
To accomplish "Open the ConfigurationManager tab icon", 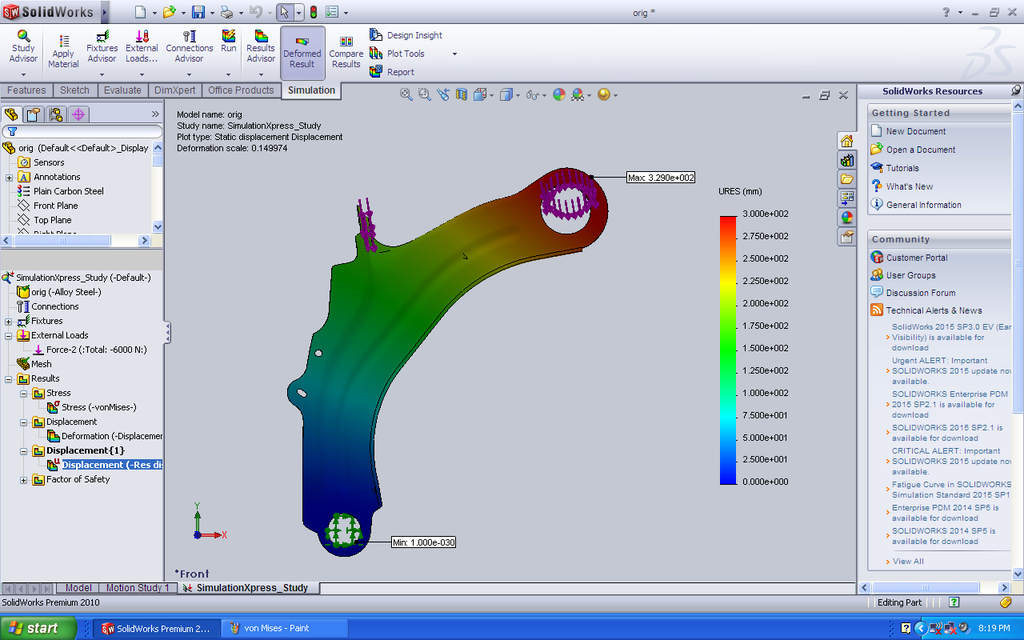I will 56,114.
